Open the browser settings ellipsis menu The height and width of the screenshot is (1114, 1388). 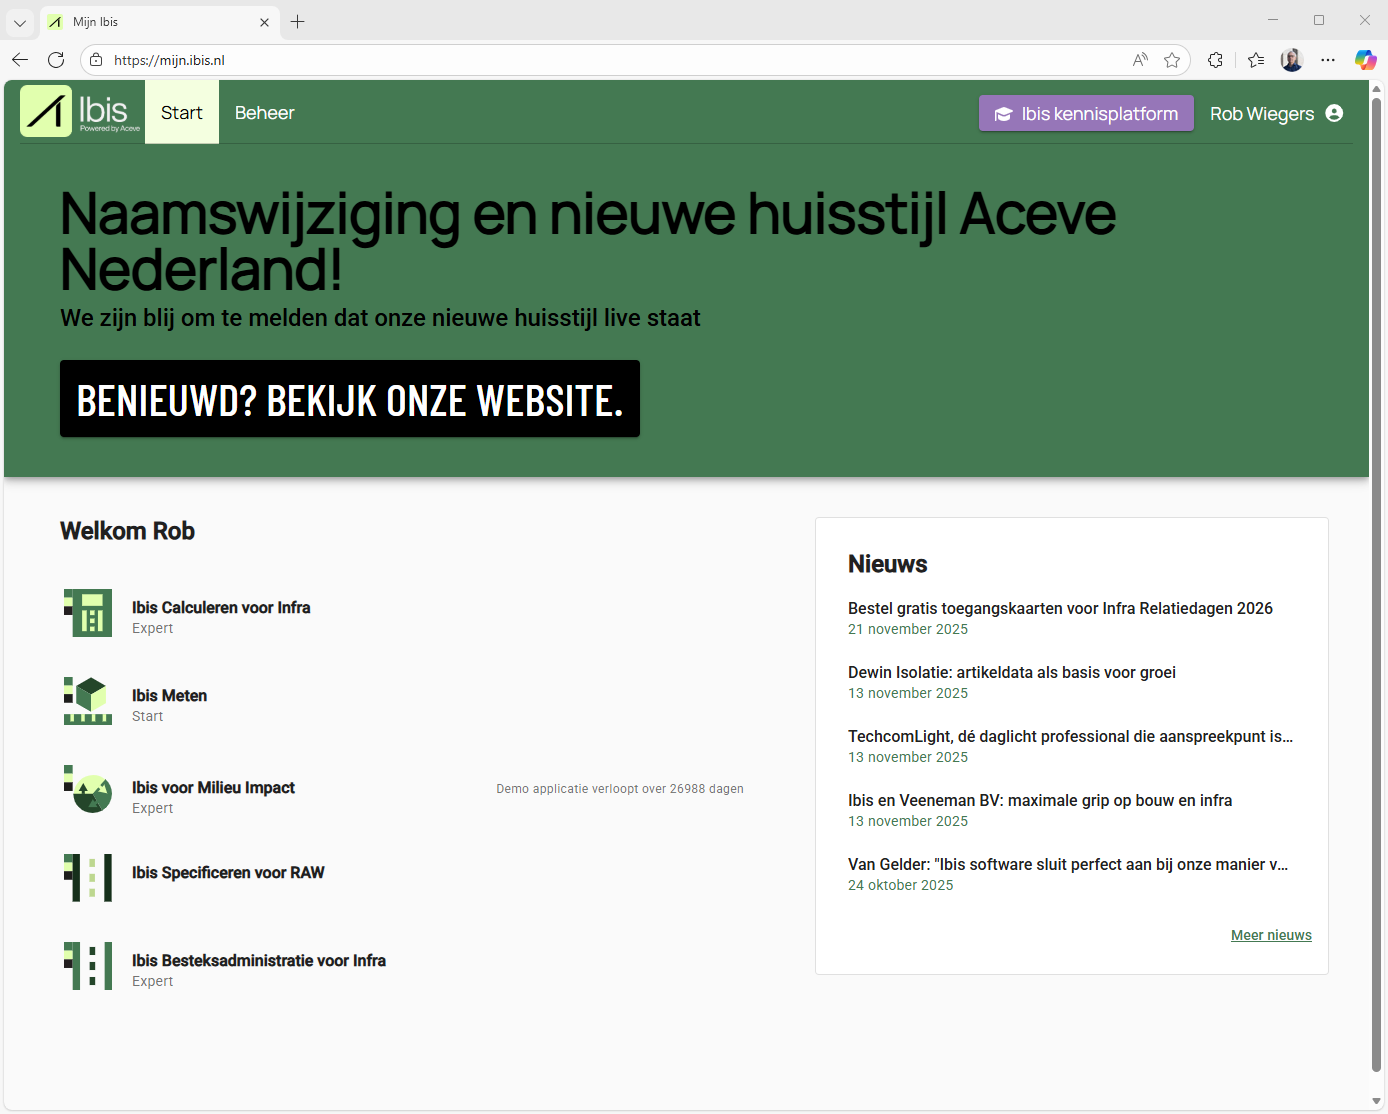[x=1328, y=60]
